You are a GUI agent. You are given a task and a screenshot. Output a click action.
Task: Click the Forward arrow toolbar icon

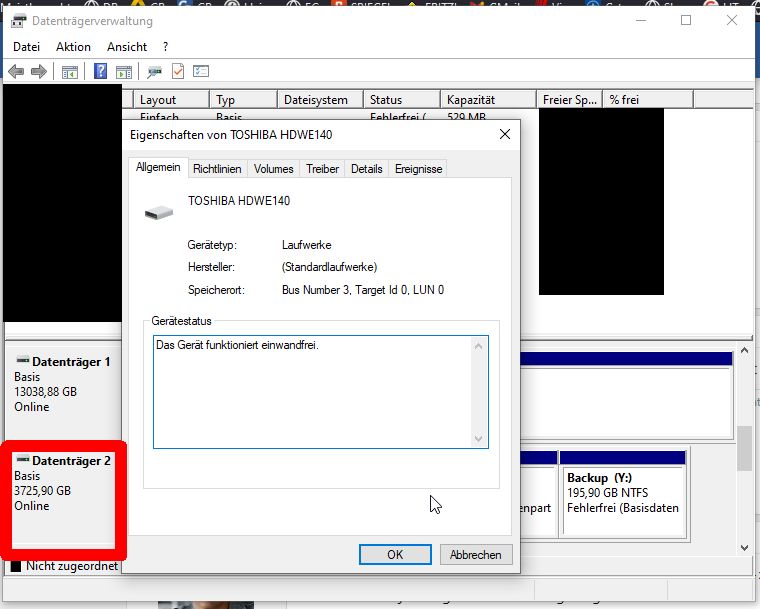click(x=39, y=72)
